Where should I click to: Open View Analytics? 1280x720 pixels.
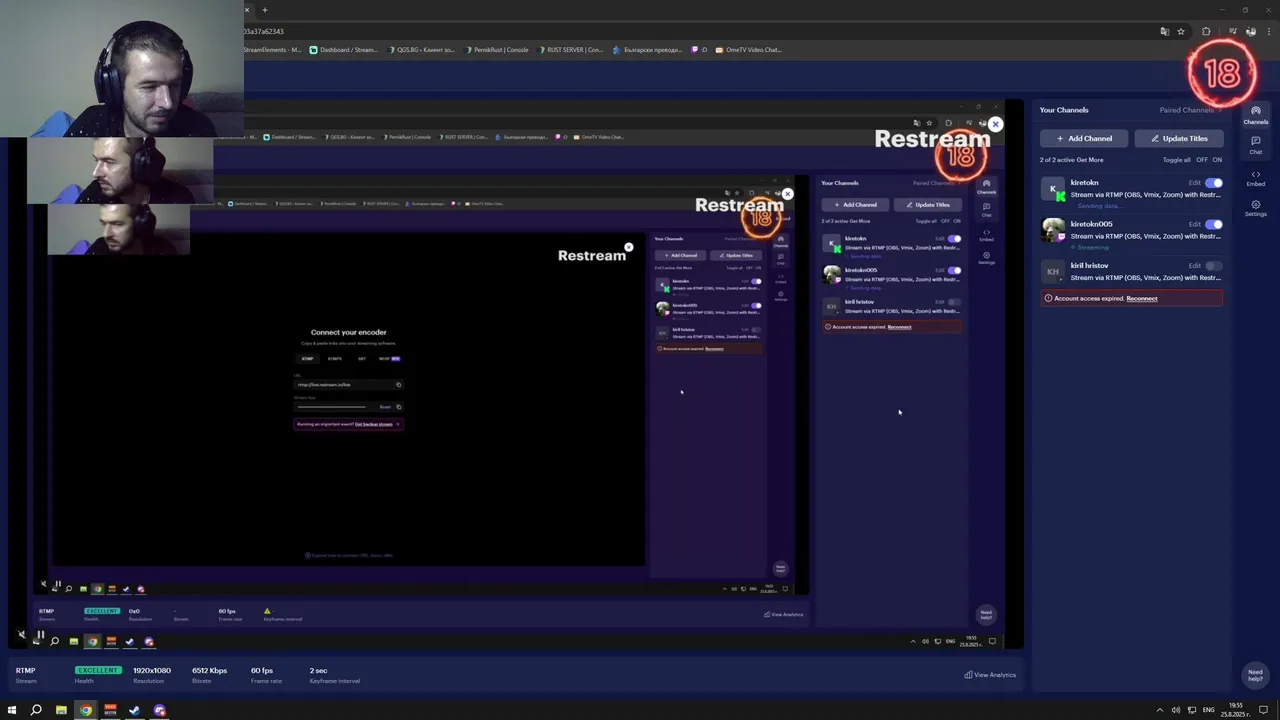click(x=990, y=675)
